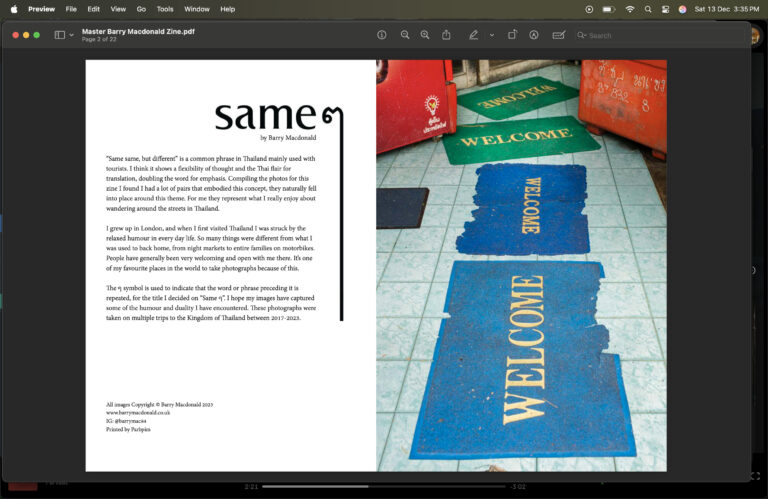
Task: Zoom in on the PDF page
Action: pos(425,35)
